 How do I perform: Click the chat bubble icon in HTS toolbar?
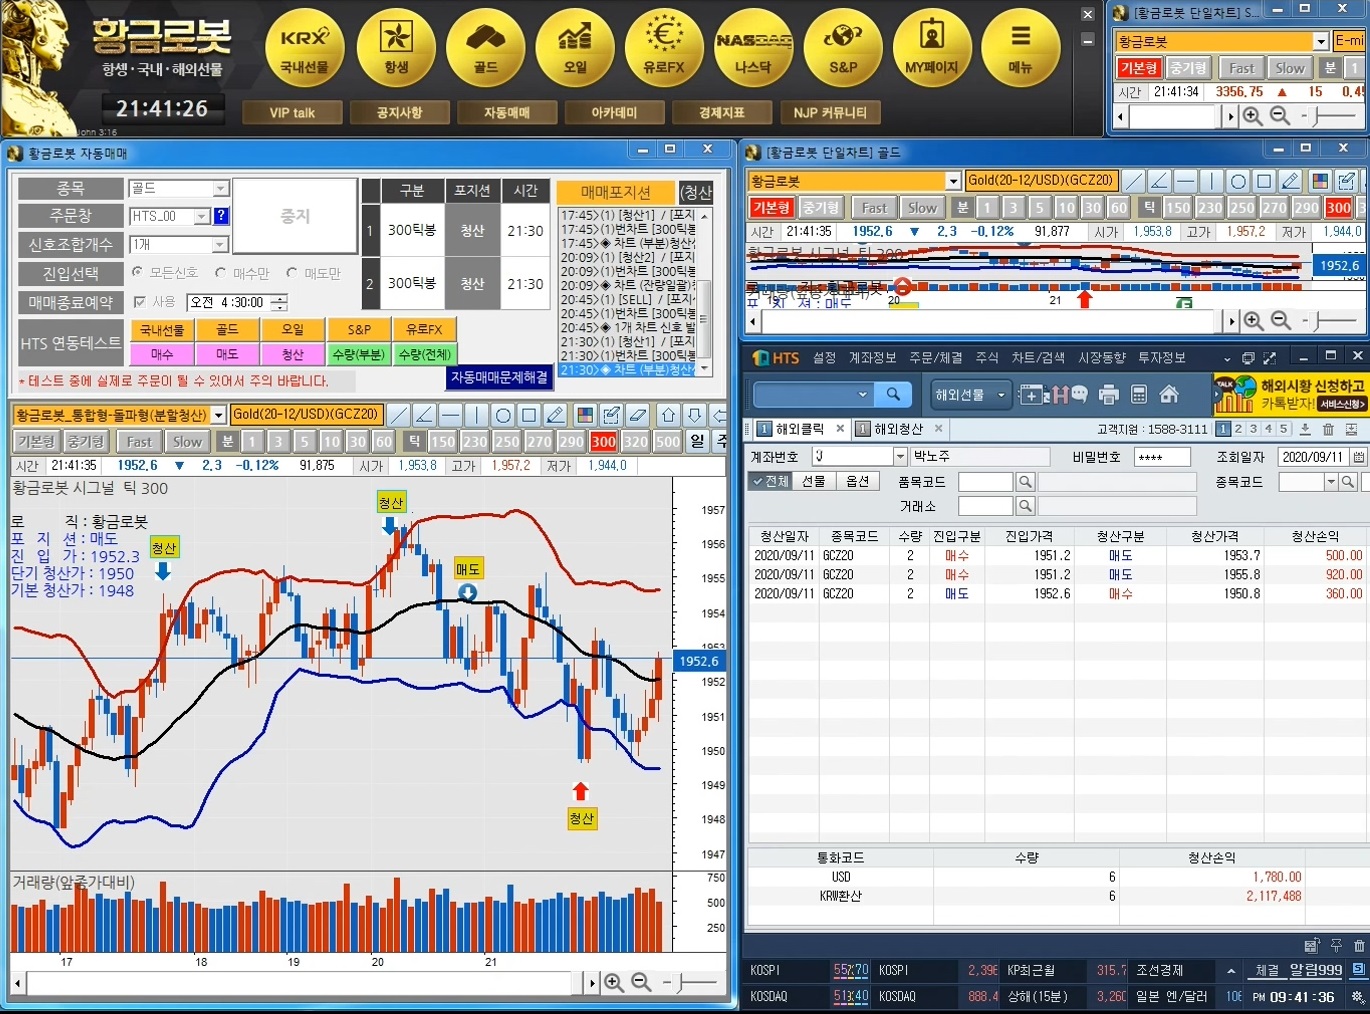[x=1079, y=395]
